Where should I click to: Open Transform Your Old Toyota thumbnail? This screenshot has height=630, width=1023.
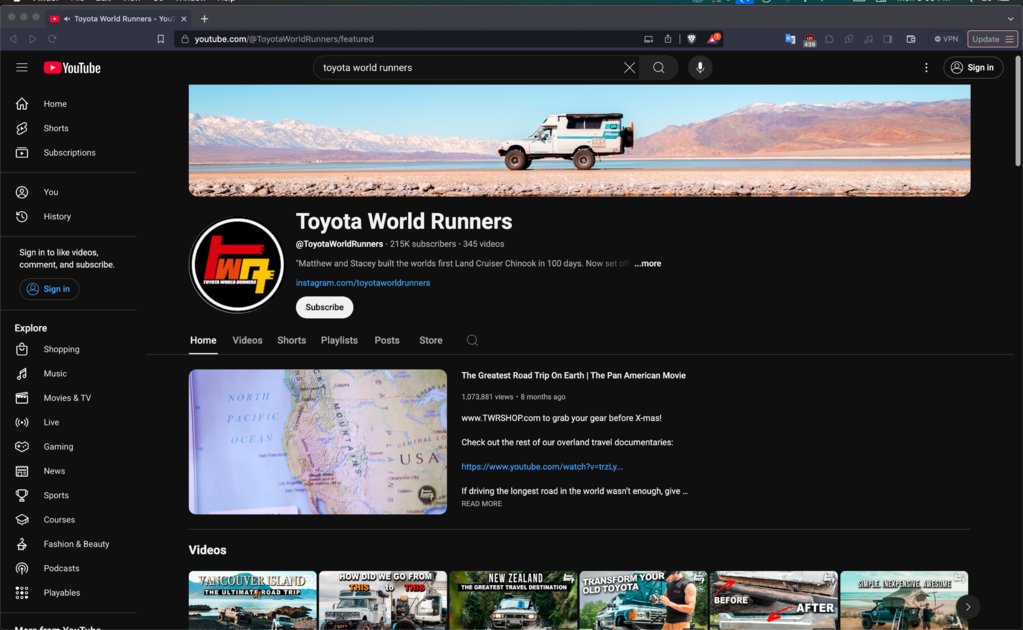coord(643,600)
